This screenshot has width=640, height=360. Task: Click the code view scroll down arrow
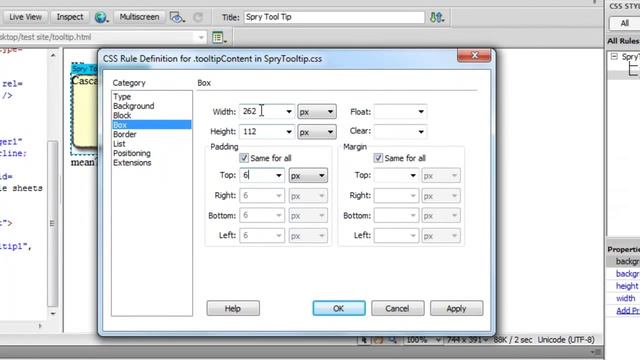tap(53, 313)
